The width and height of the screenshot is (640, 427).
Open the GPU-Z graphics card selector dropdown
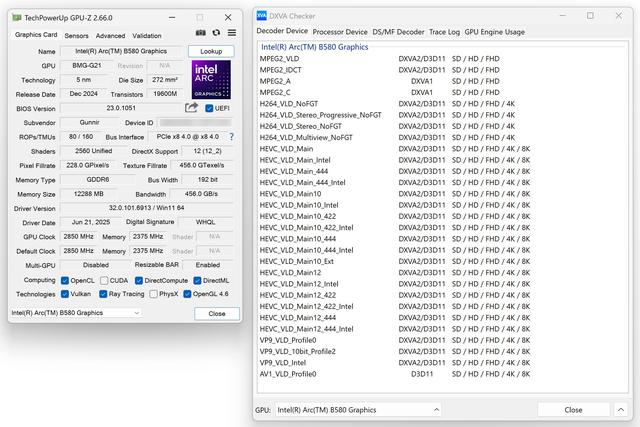point(76,313)
